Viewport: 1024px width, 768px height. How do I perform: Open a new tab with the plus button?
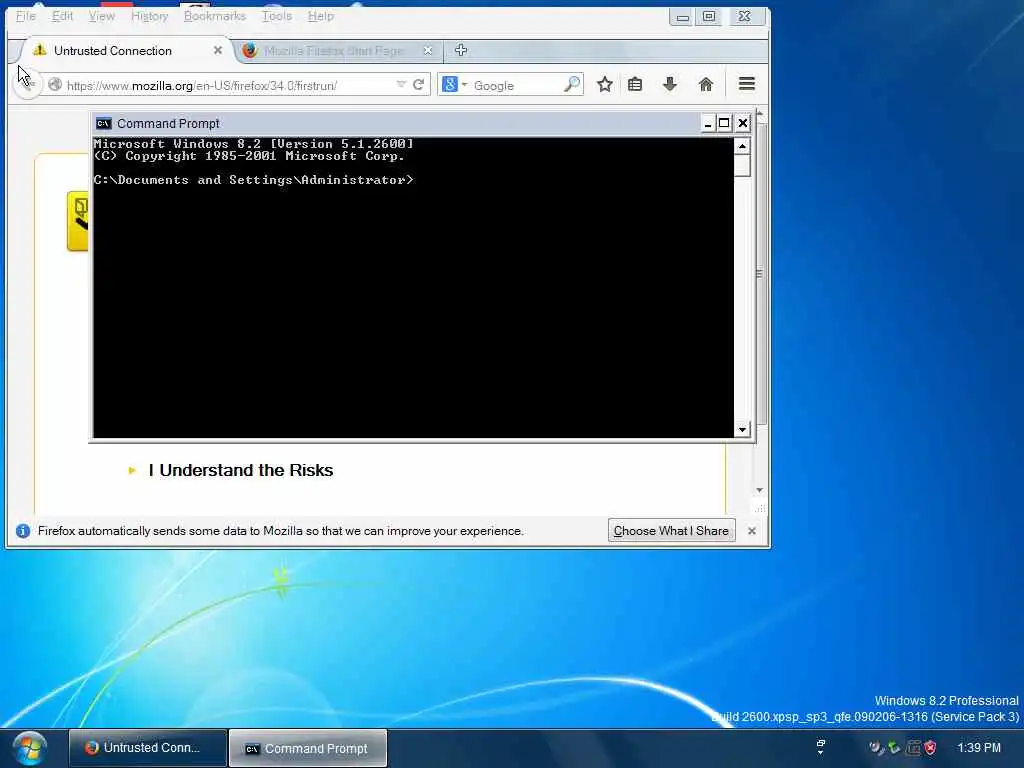pos(461,50)
